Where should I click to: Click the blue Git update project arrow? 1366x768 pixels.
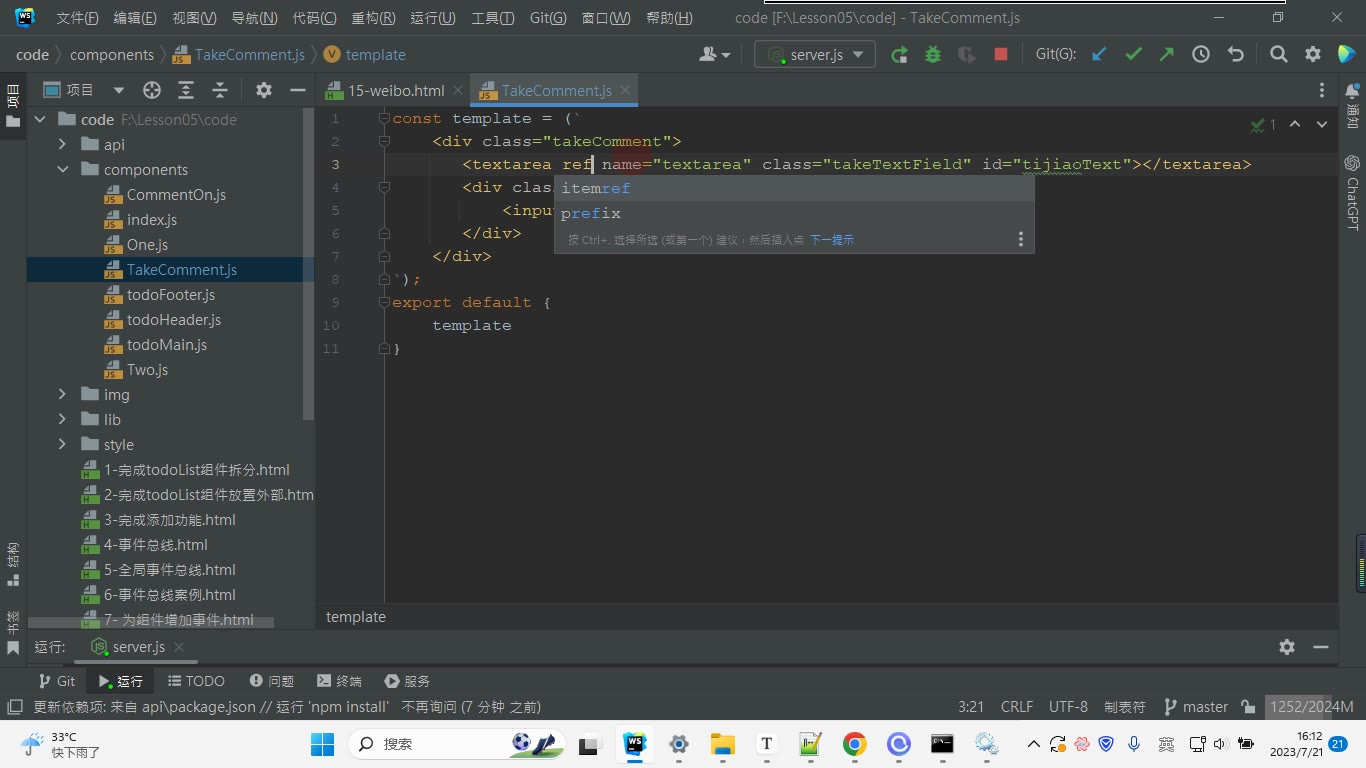click(x=1099, y=55)
